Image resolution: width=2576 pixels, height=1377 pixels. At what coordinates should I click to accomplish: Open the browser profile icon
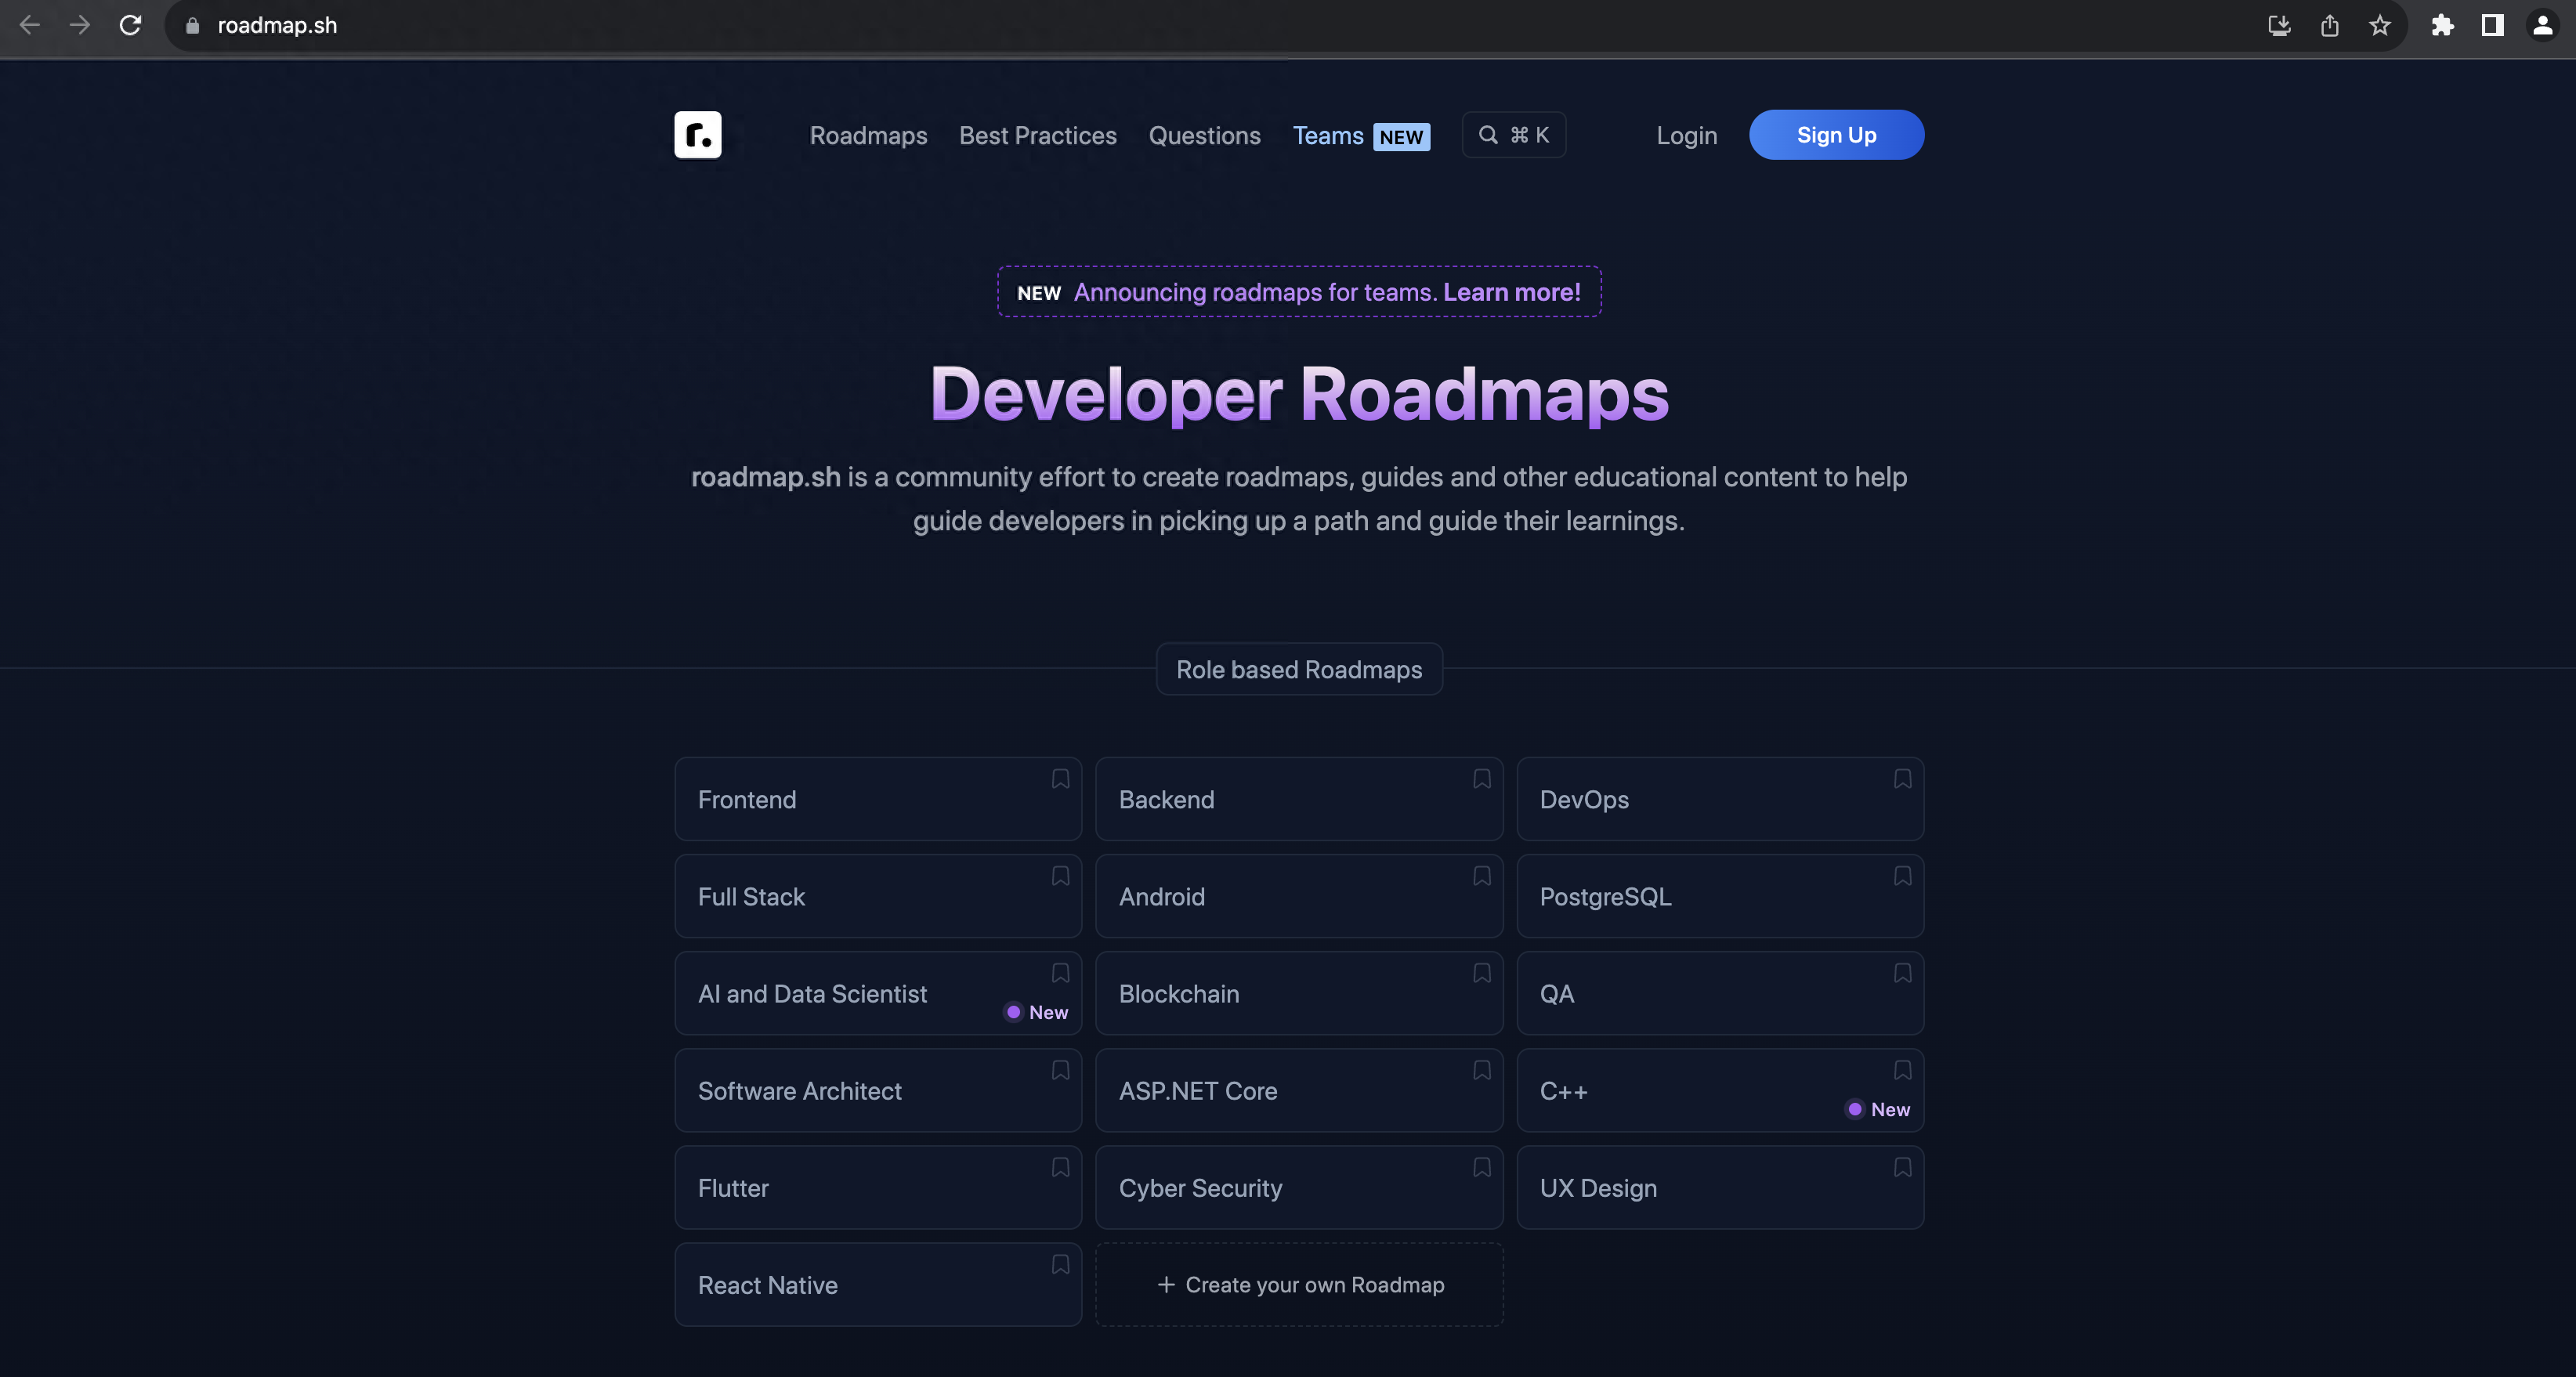2542,25
